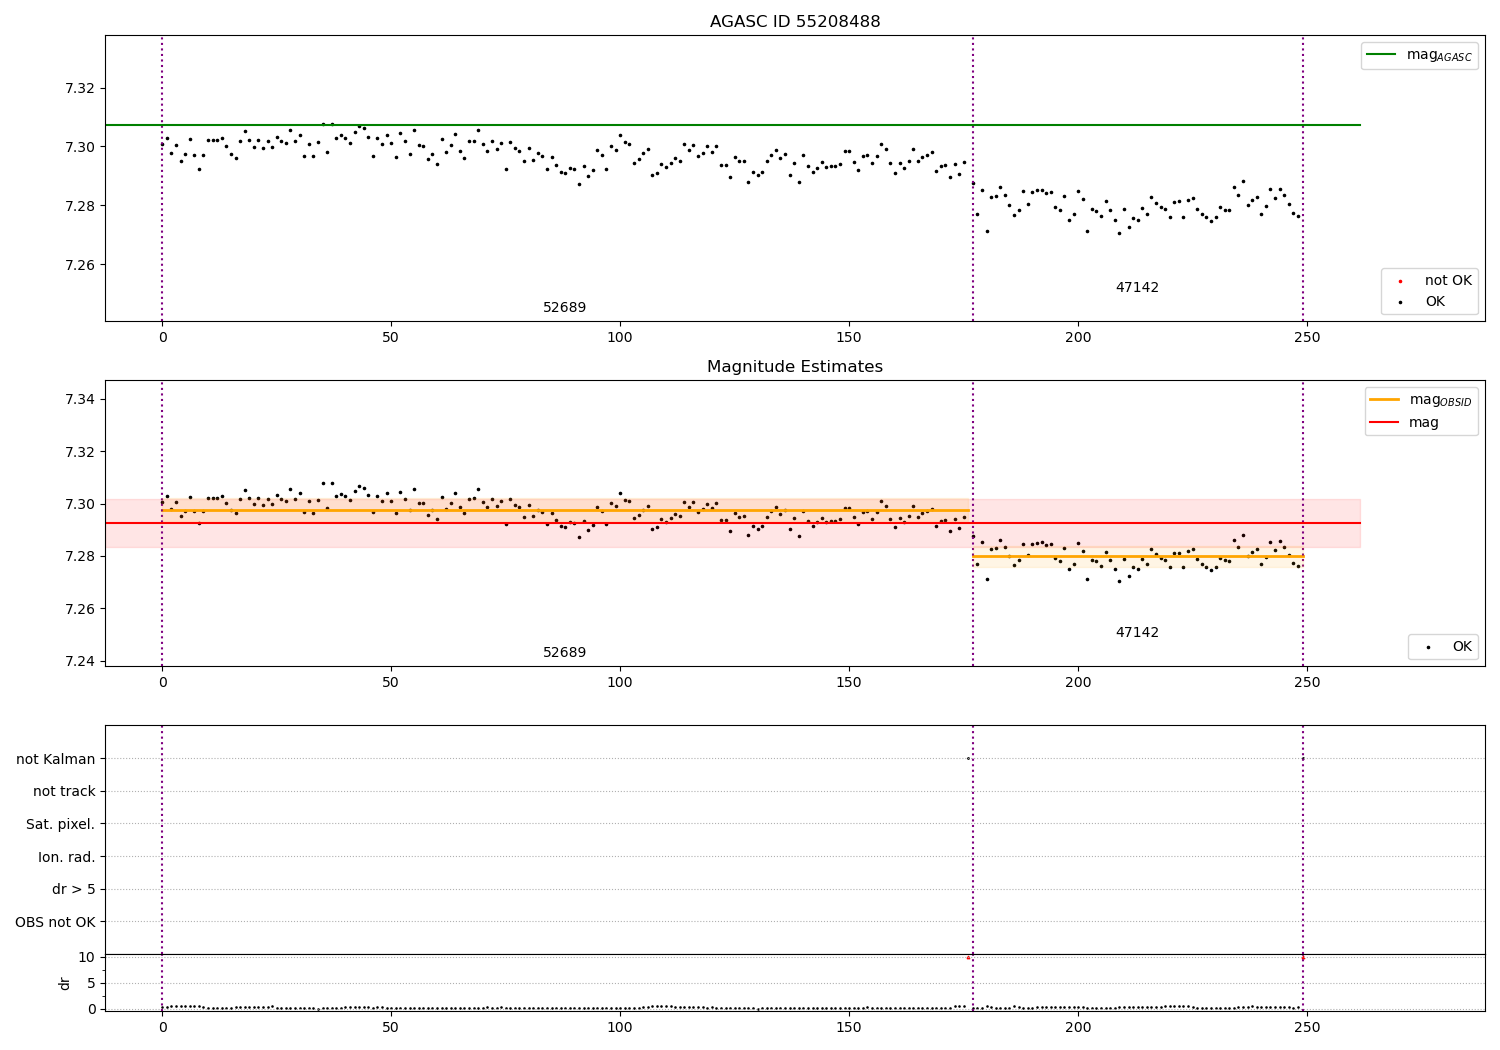Select the 'not track' row label
The width and height of the screenshot is (1500, 1050).
point(64,791)
